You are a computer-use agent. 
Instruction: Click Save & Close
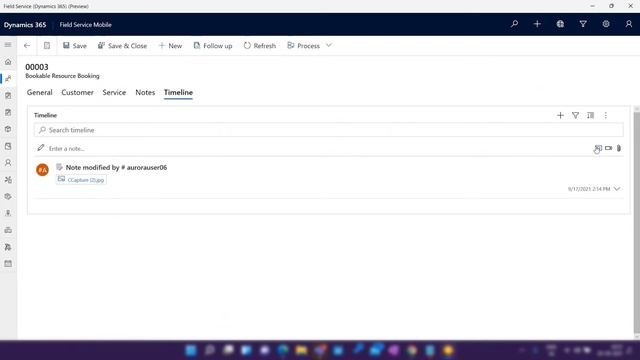122,46
